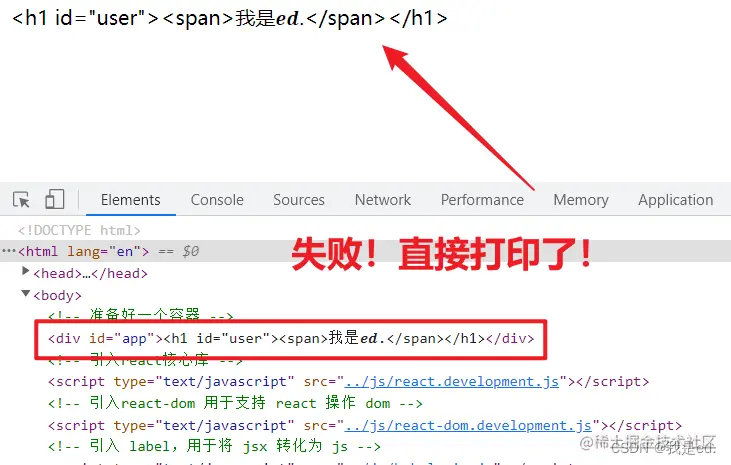Open the Console tab
Image resolution: width=731 pixels, height=465 pixels.
(x=217, y=200)
